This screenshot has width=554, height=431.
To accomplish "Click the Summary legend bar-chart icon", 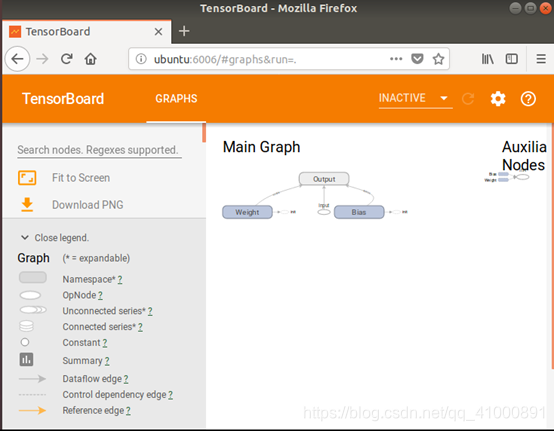I will click(26, 360).
